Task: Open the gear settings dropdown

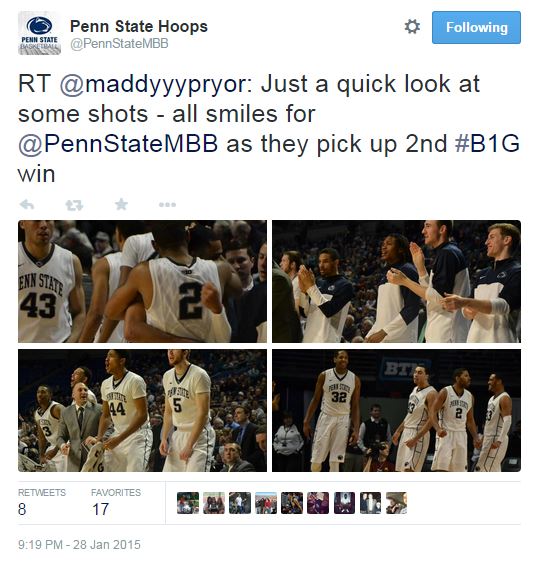Action: (412, 27)
